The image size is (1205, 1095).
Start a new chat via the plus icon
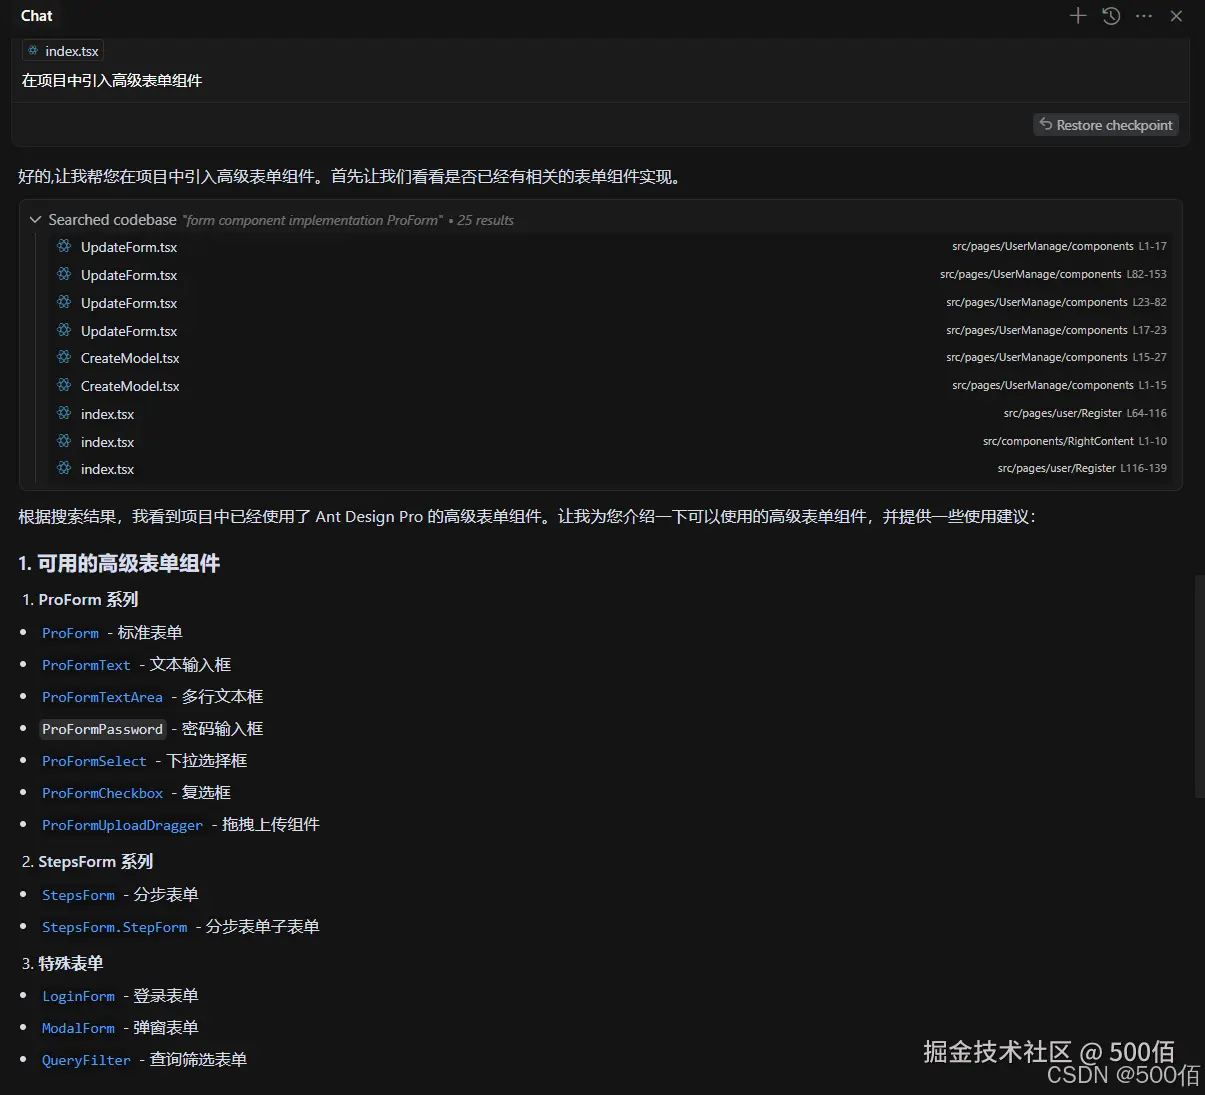tap(1078, 16)
